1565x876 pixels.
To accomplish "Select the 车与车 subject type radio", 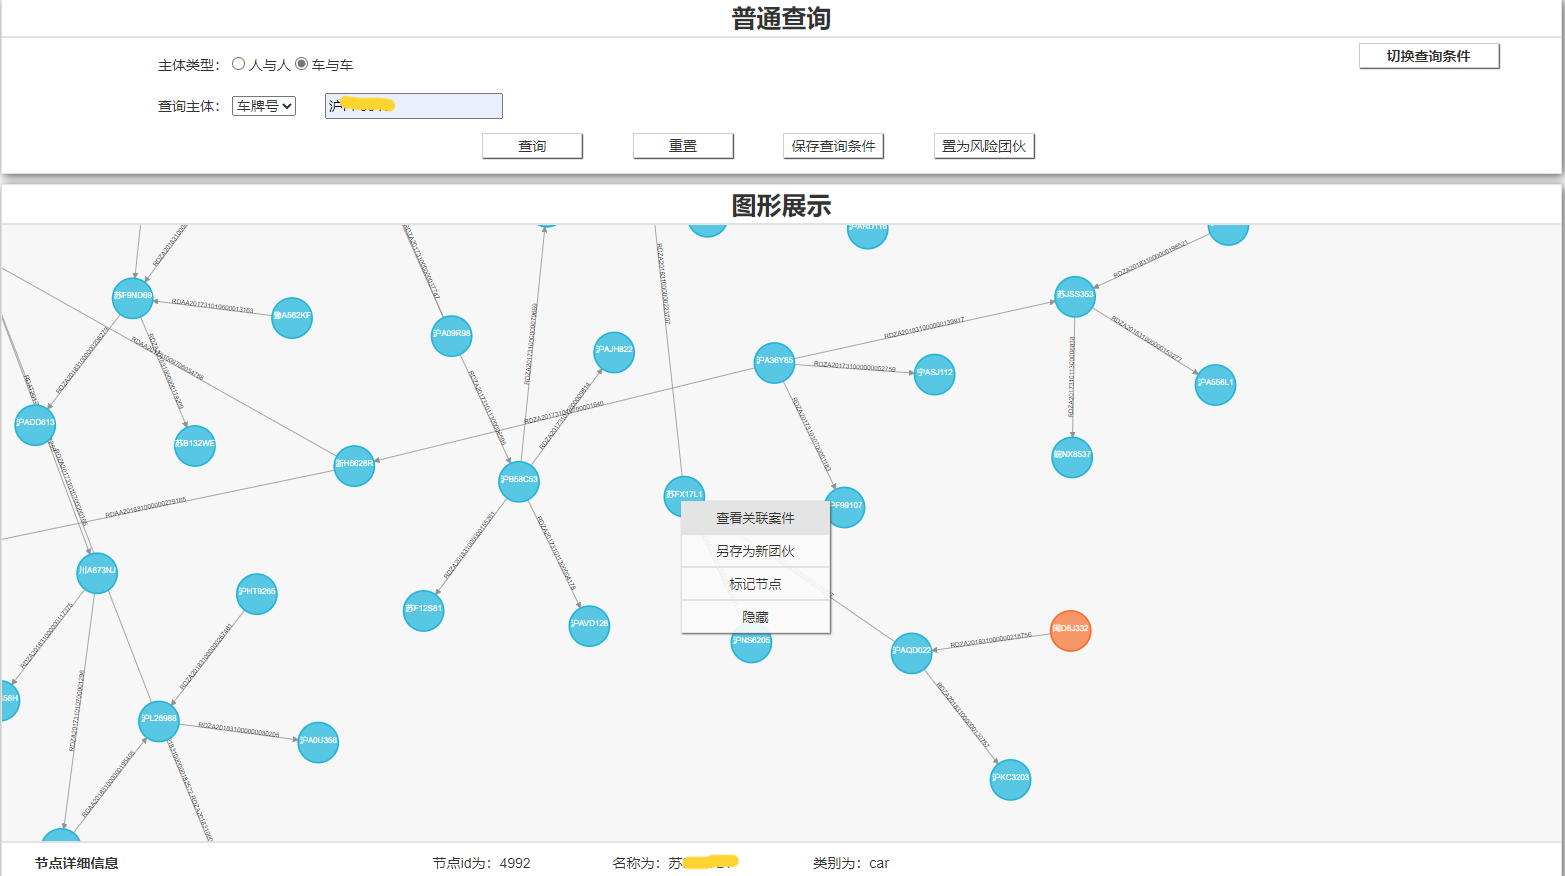I will tap(301, 64).
